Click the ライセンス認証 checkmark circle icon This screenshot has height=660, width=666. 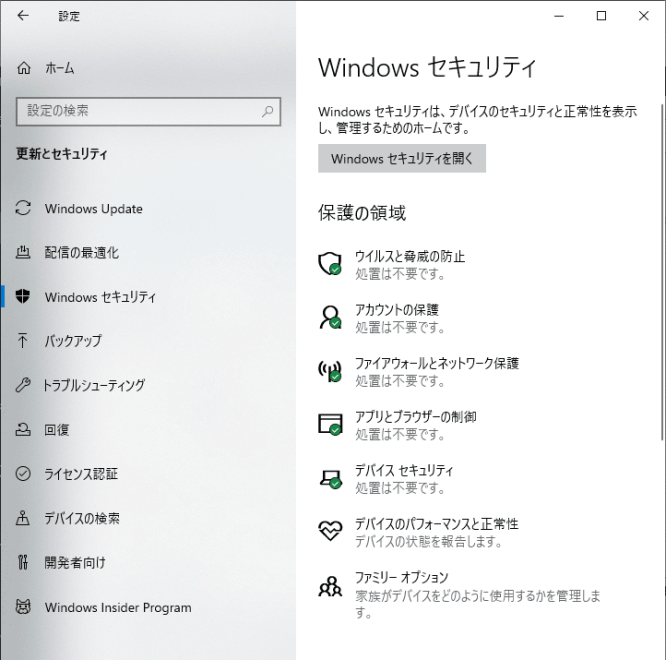pyautogui.click(x=23, y=474)
